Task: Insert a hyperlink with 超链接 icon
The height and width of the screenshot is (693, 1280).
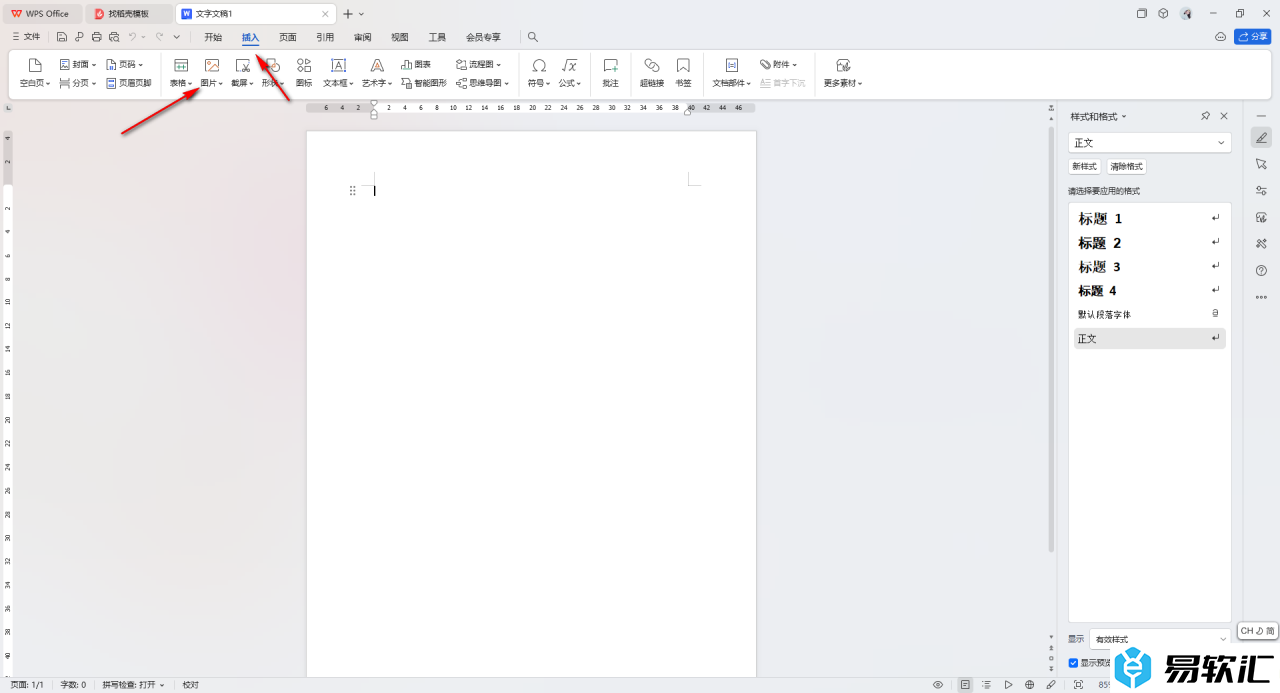Action: coord(651,72)
